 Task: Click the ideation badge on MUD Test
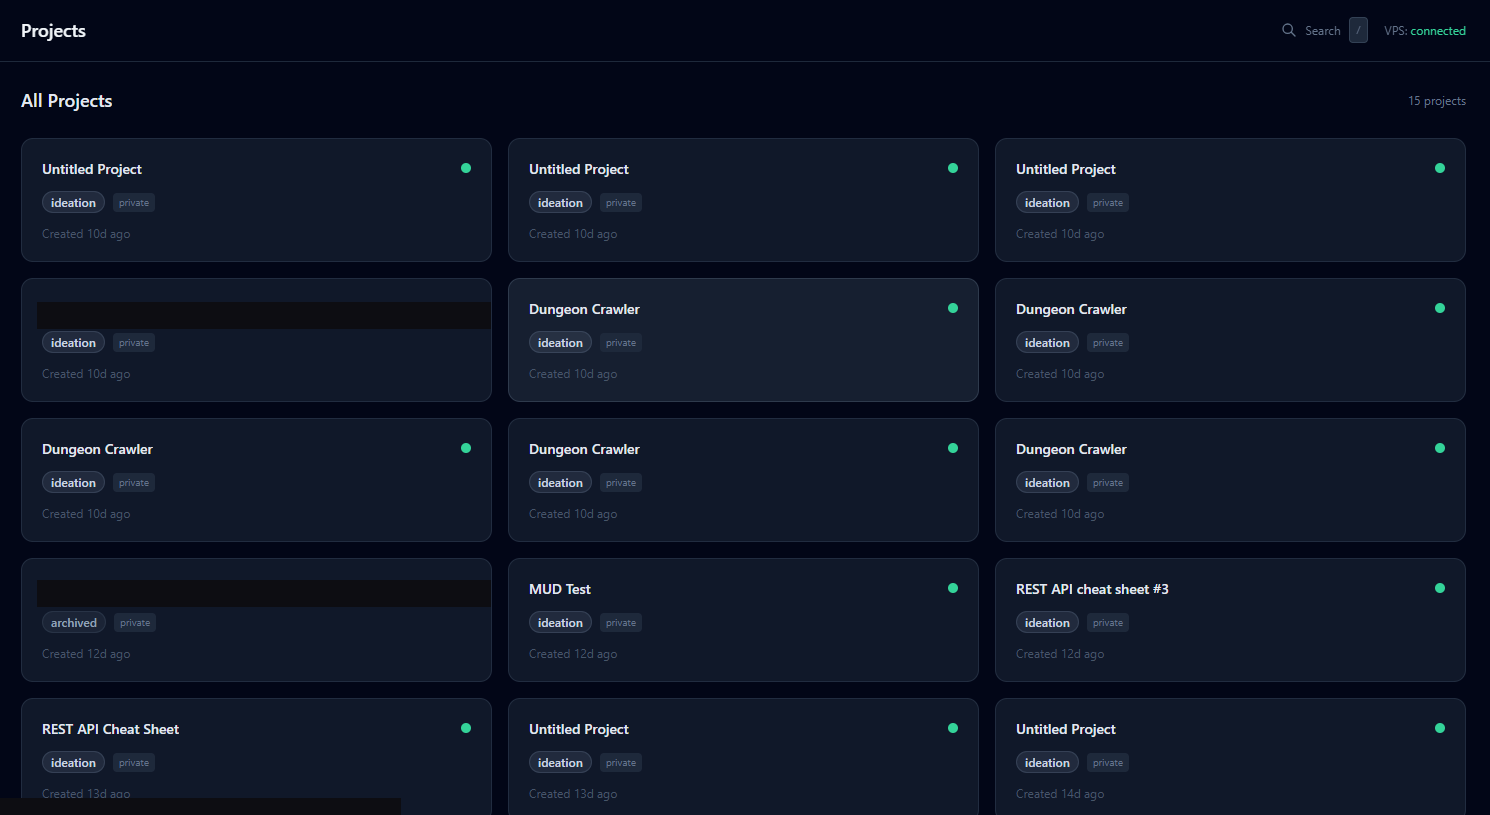560,623
